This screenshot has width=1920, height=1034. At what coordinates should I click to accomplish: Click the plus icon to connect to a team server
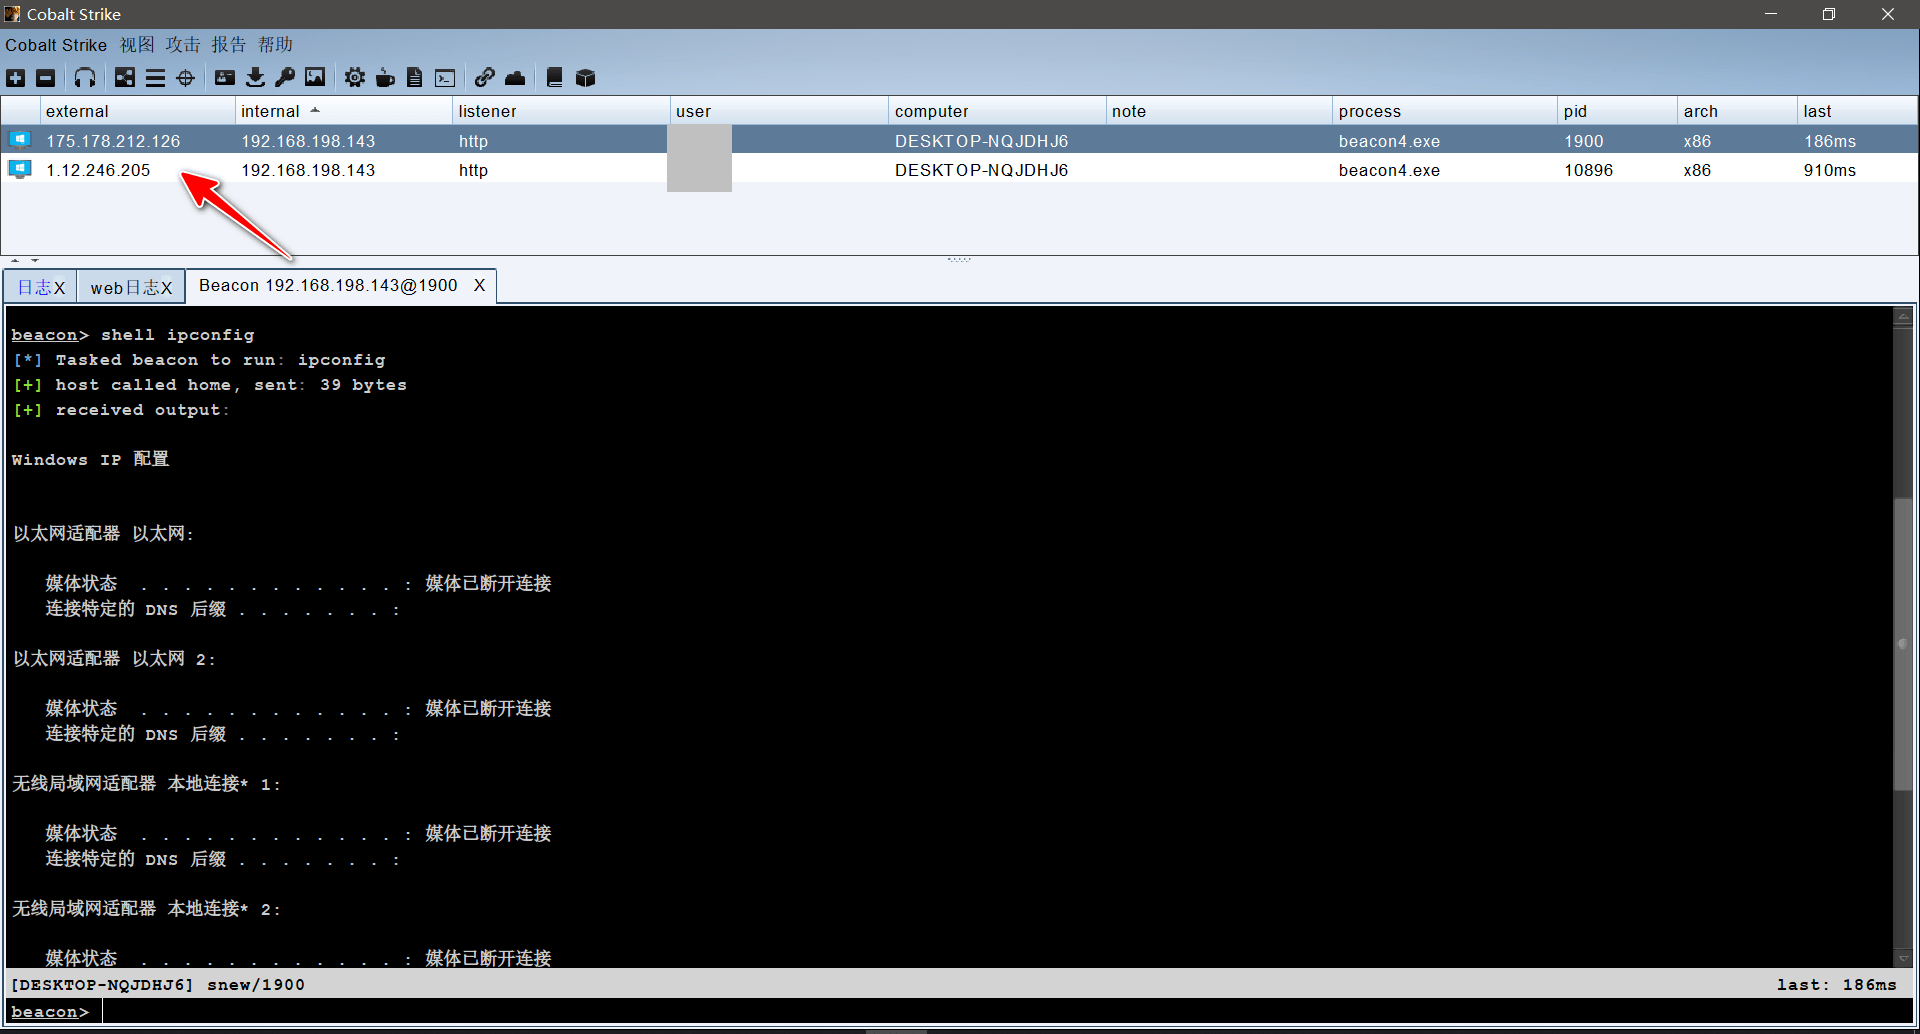tap(16, 78)
